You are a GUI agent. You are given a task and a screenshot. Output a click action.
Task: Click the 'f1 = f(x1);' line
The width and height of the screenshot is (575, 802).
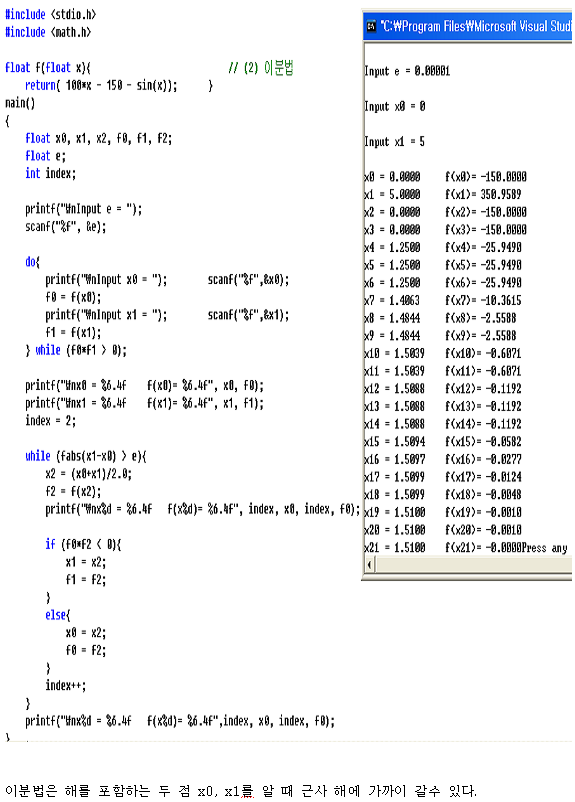tap(73, 332)
